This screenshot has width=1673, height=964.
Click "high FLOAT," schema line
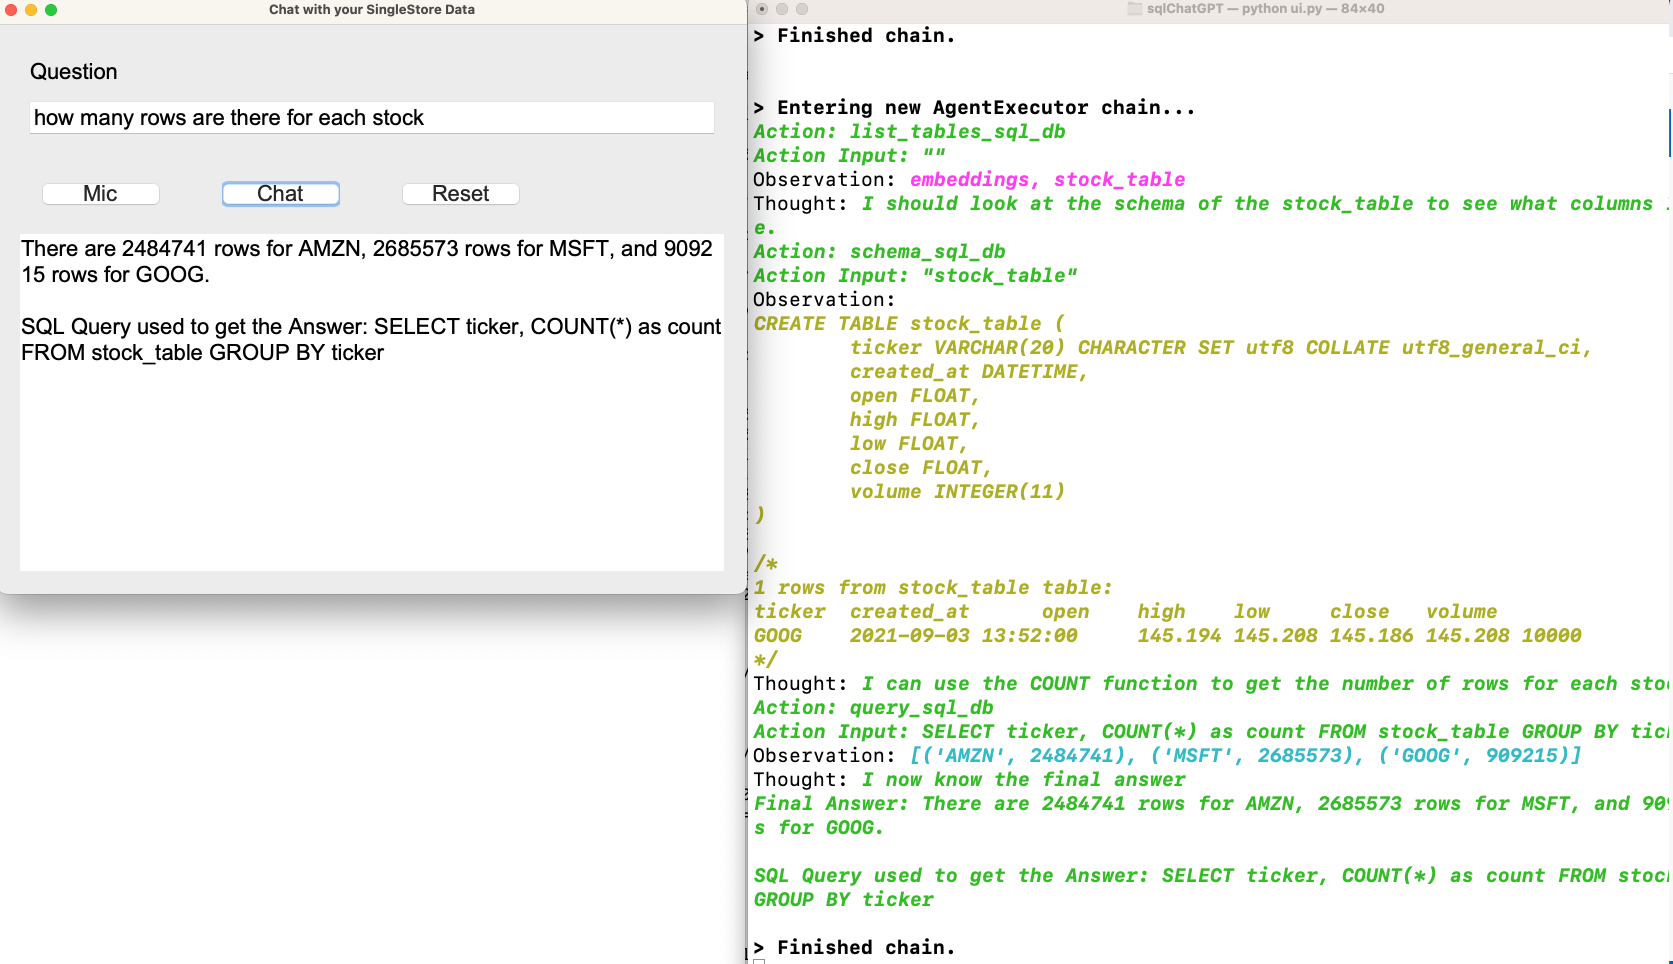(x=914, y=419)
